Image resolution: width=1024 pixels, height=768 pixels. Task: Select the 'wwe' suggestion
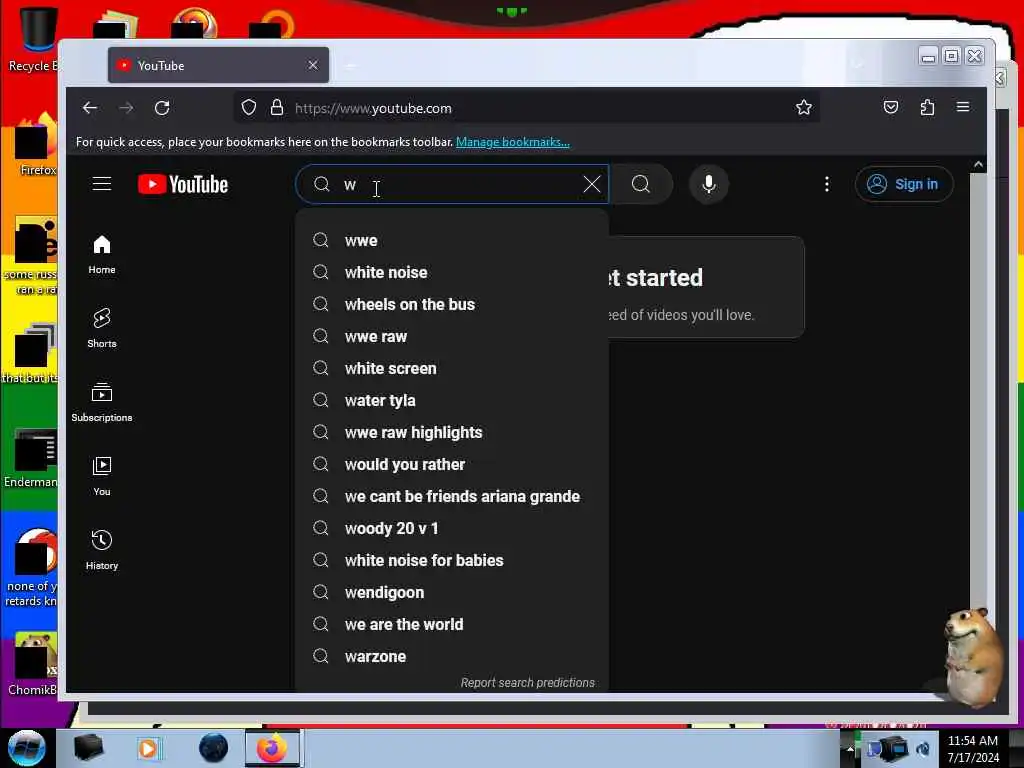coord(452,240)
